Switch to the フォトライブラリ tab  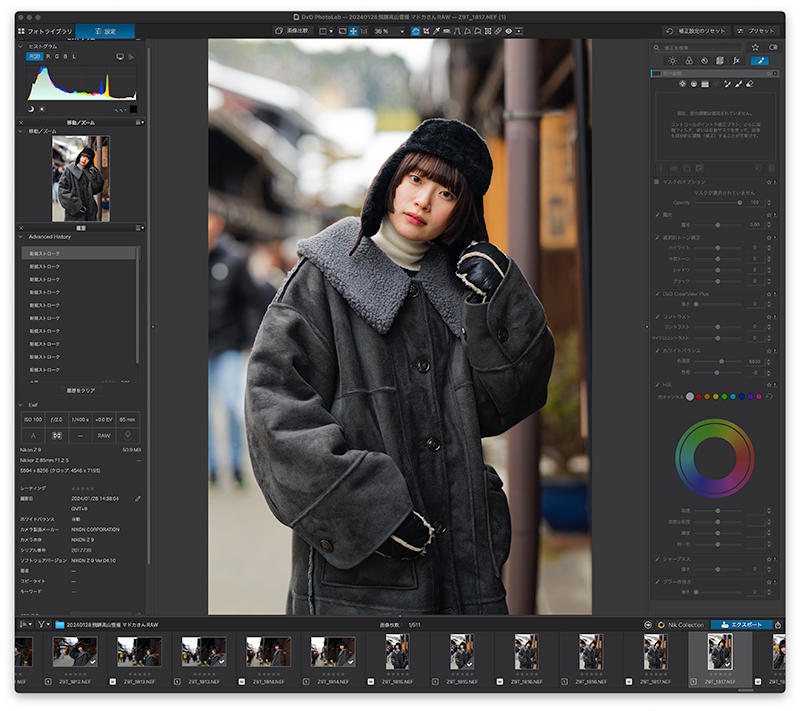pos(45,31)
